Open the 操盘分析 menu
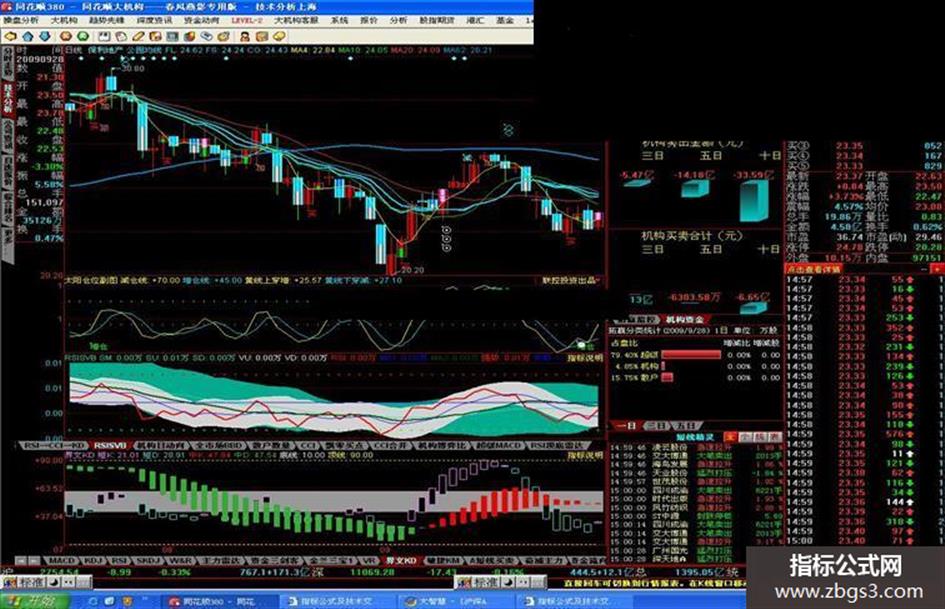The height and width of the screenshot is (609, 945). point(21,20)
